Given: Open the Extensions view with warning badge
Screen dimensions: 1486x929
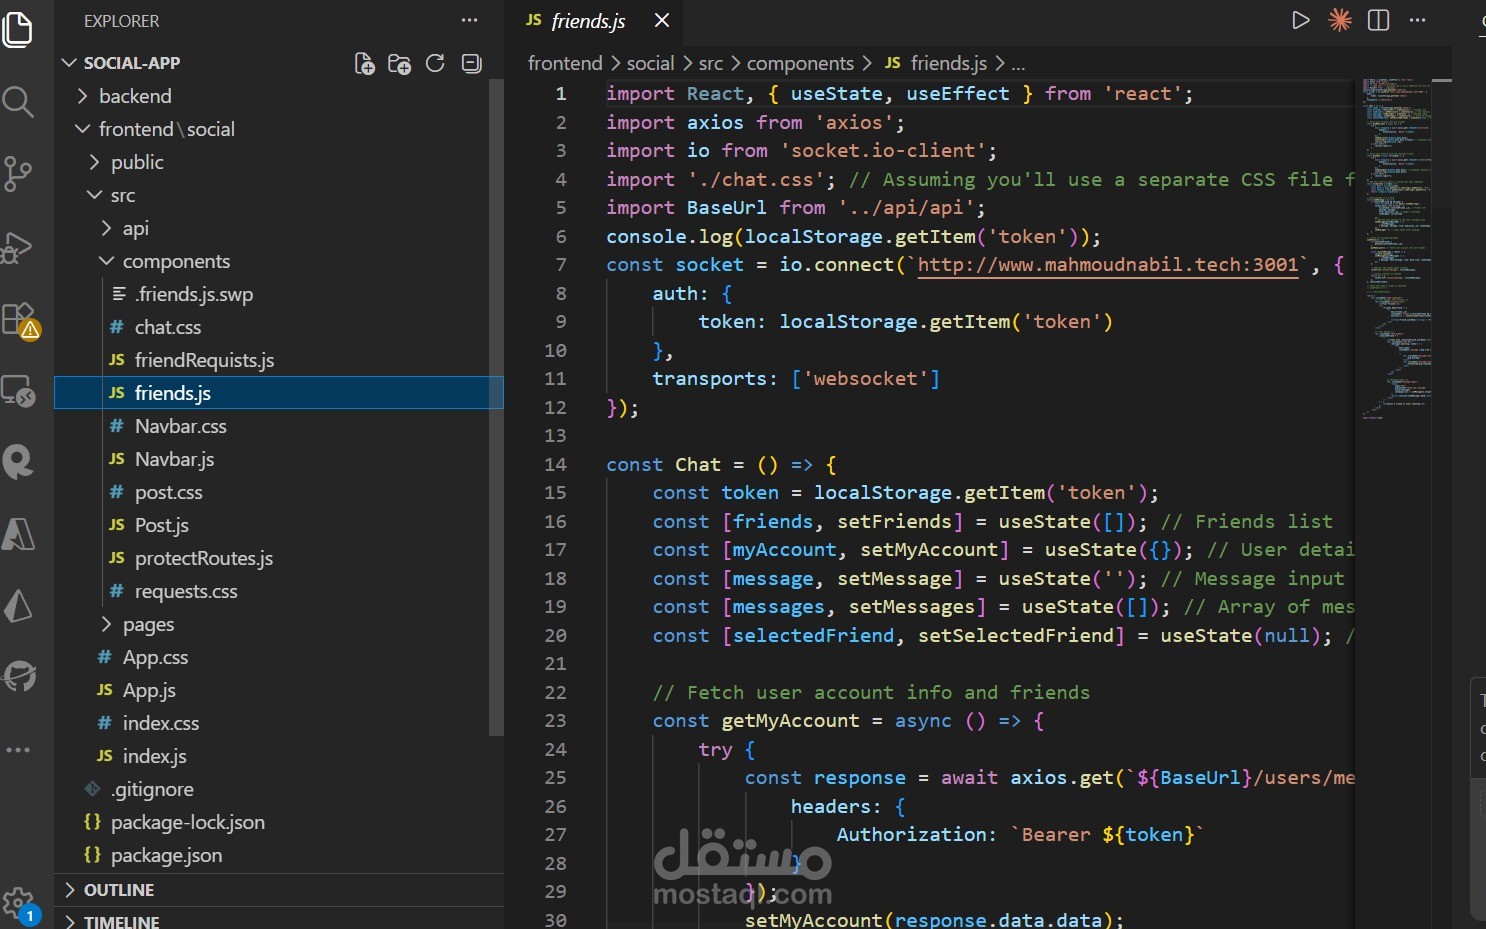Looking at the screenshot, I should (19, 320).
